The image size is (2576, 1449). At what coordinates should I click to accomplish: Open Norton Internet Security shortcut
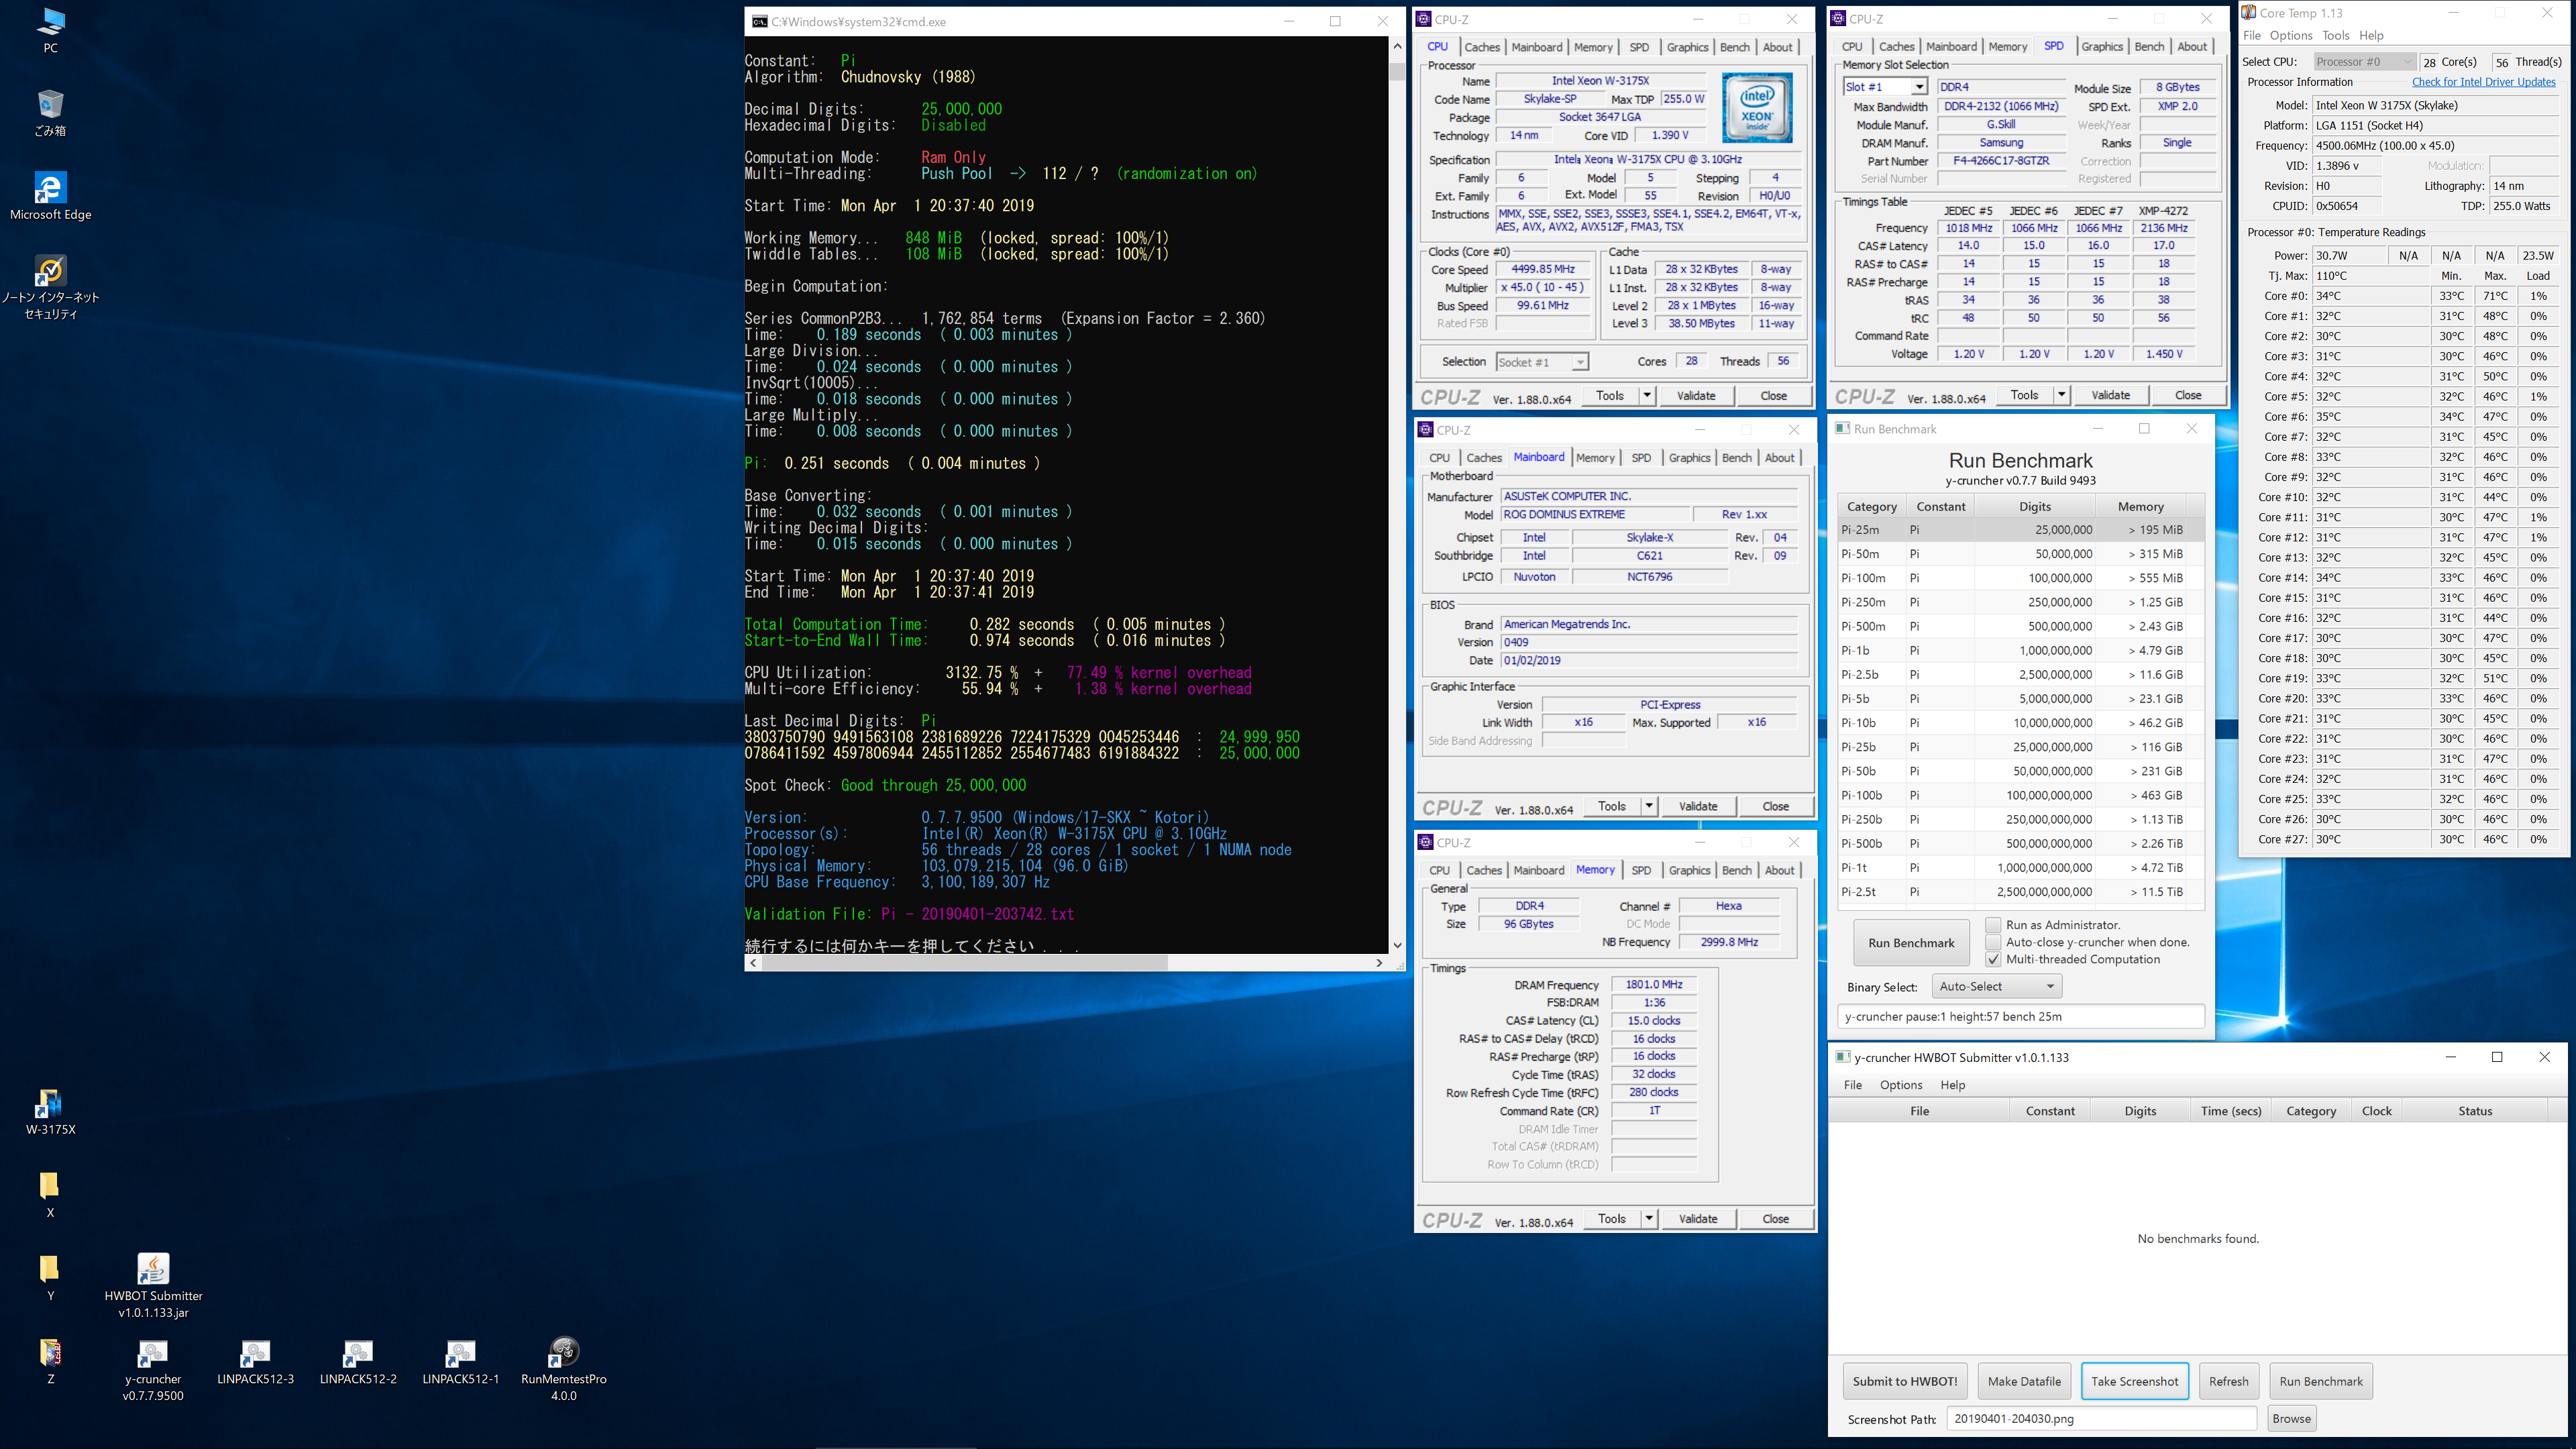50,287
